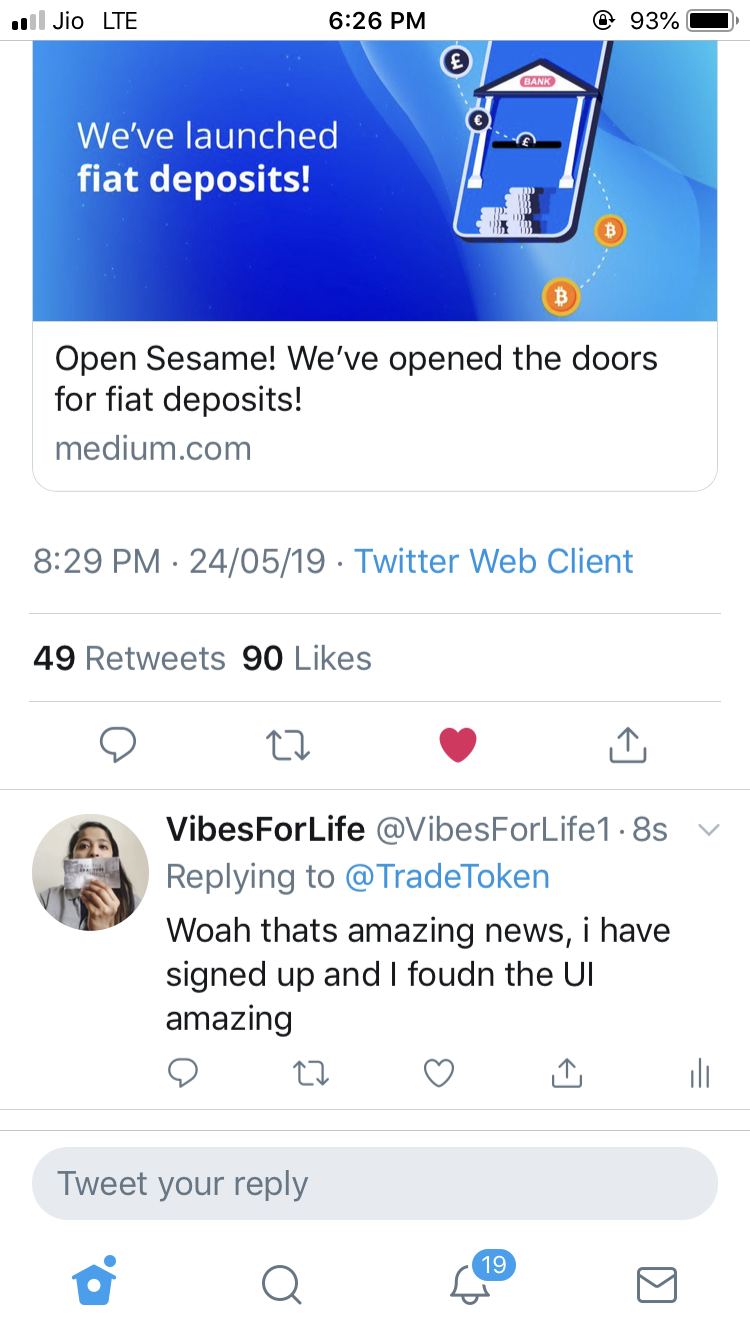Open VibesForLife profile picture
The height and width of the screenshot is (1334, 750).
pyautogui.click(x=91, y=872)
